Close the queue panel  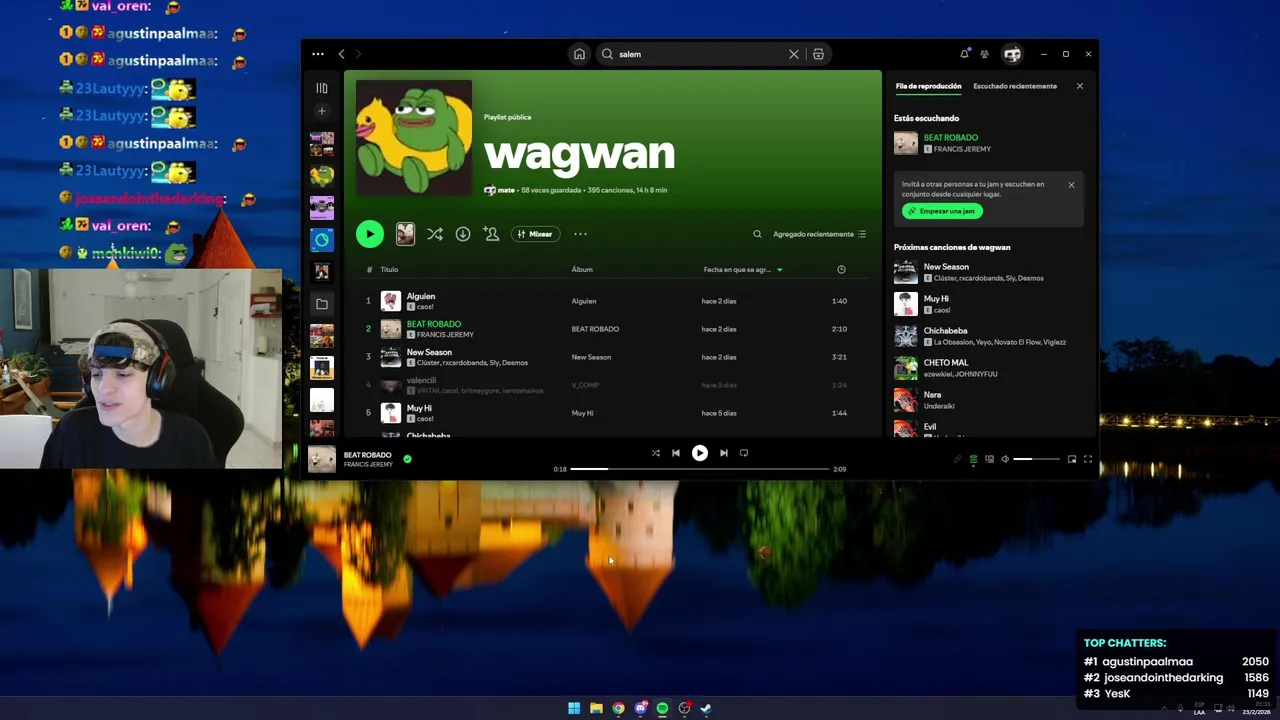(1080, 86)
